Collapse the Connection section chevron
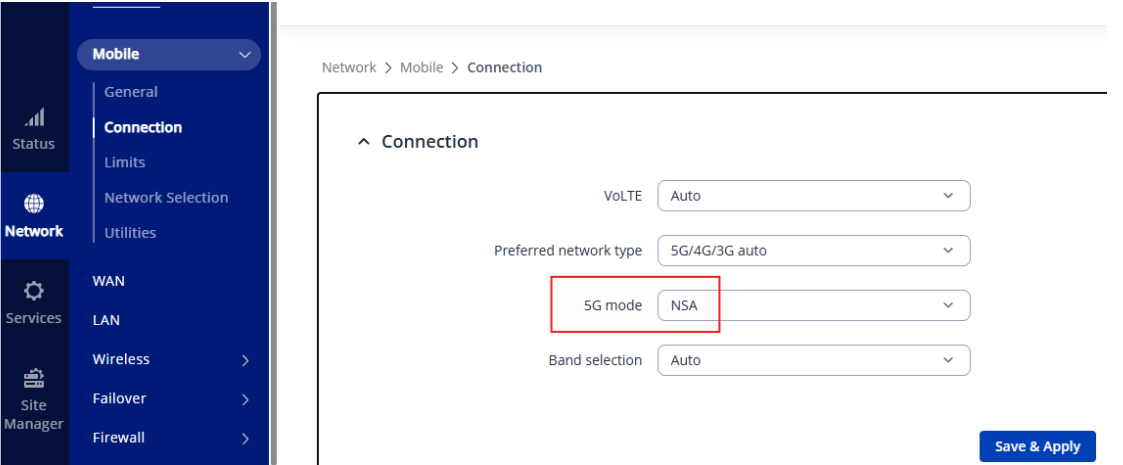Image resolution: width=1123 pixels, height=465 pixels. [364, 142]
